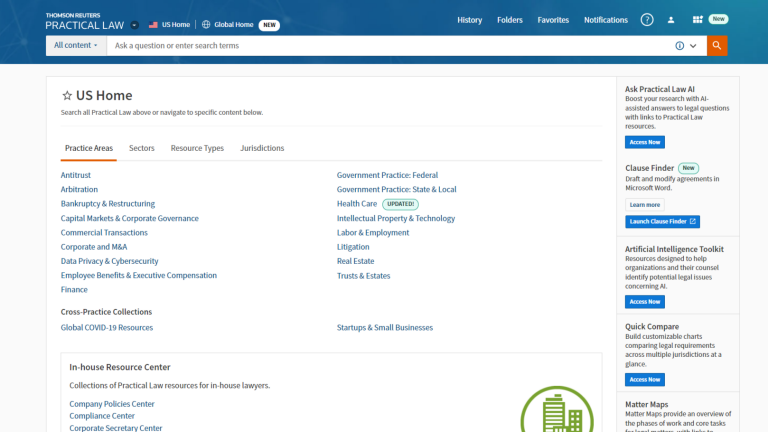
Task: Open the user profile icon
Action: point(671,20)
